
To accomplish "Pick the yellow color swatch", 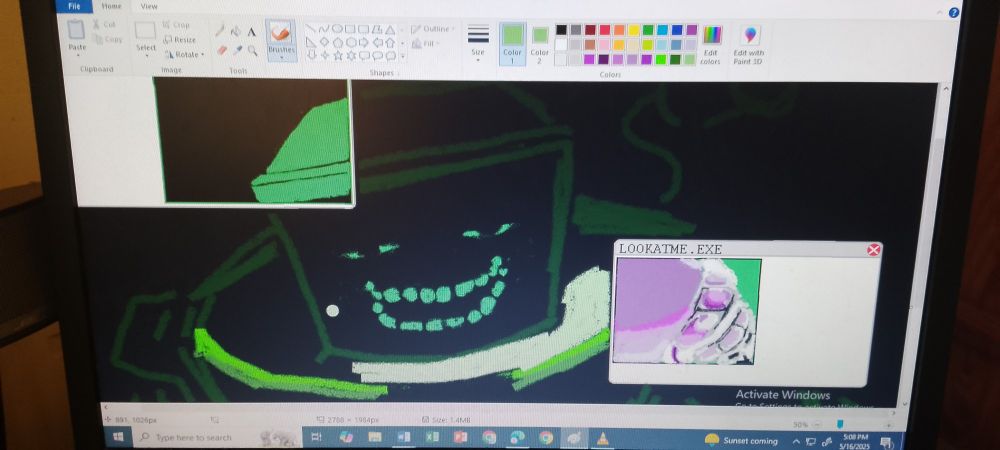I will [633, 29].
